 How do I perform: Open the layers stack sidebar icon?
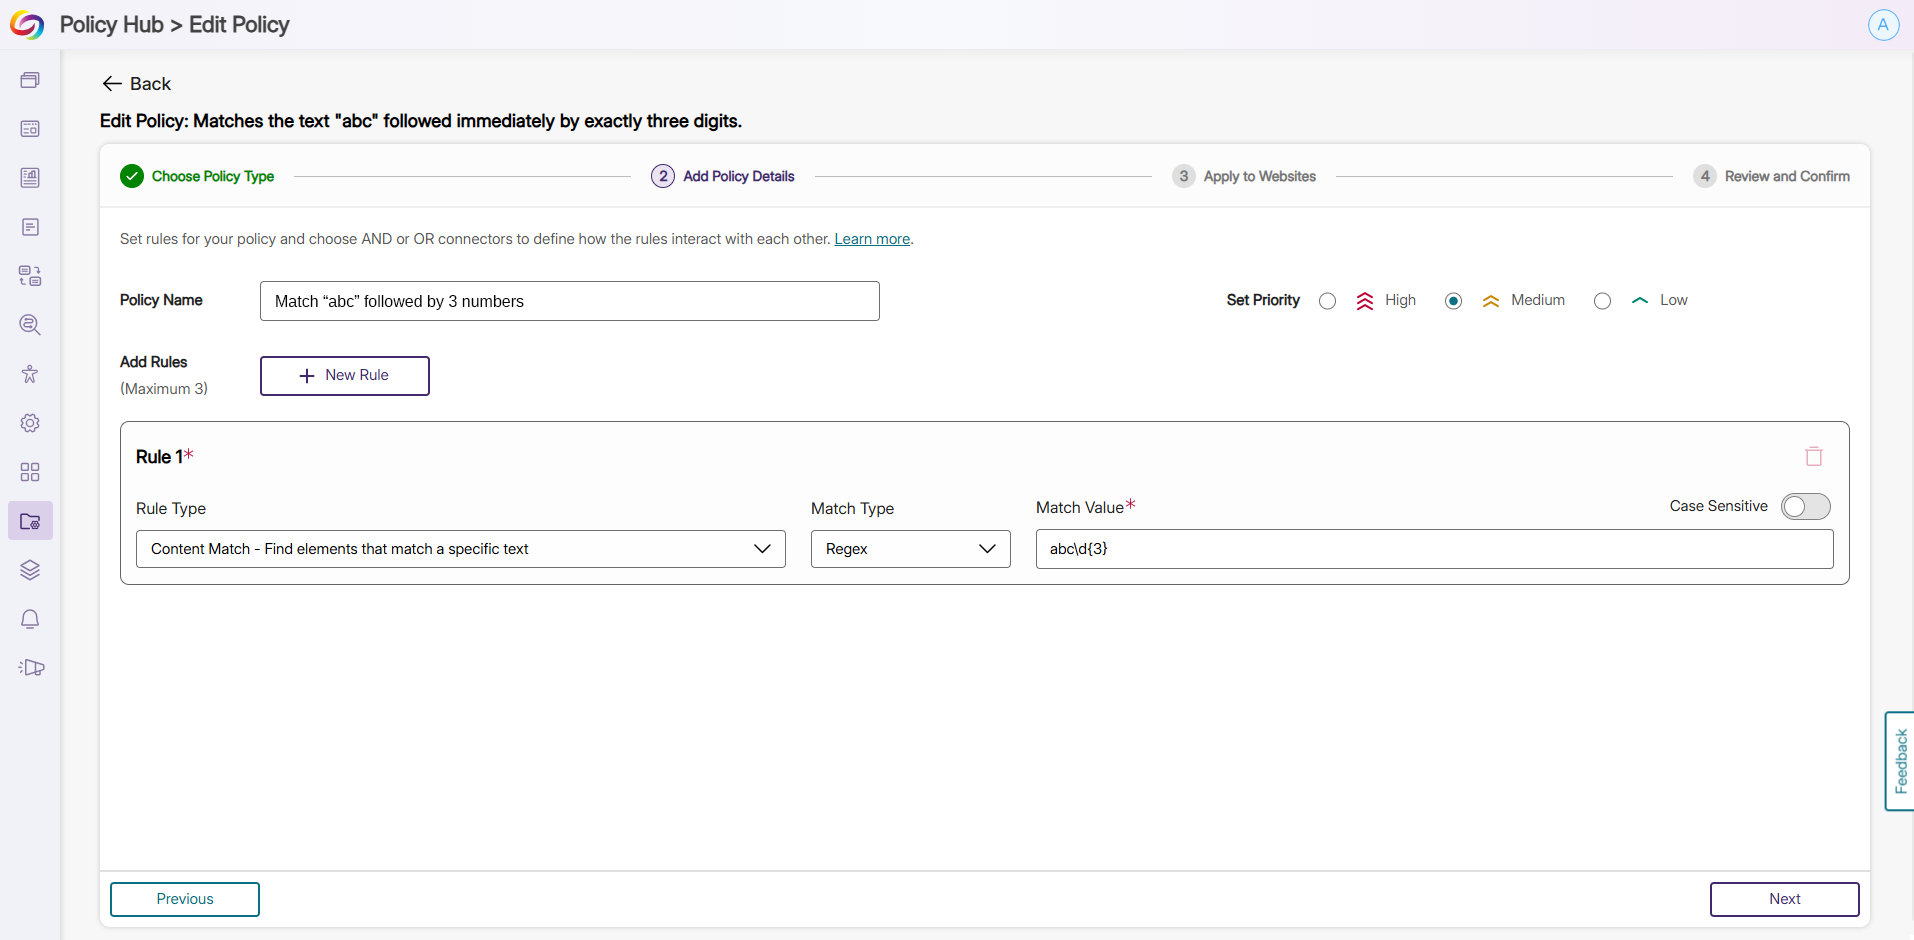pos(30,570)
